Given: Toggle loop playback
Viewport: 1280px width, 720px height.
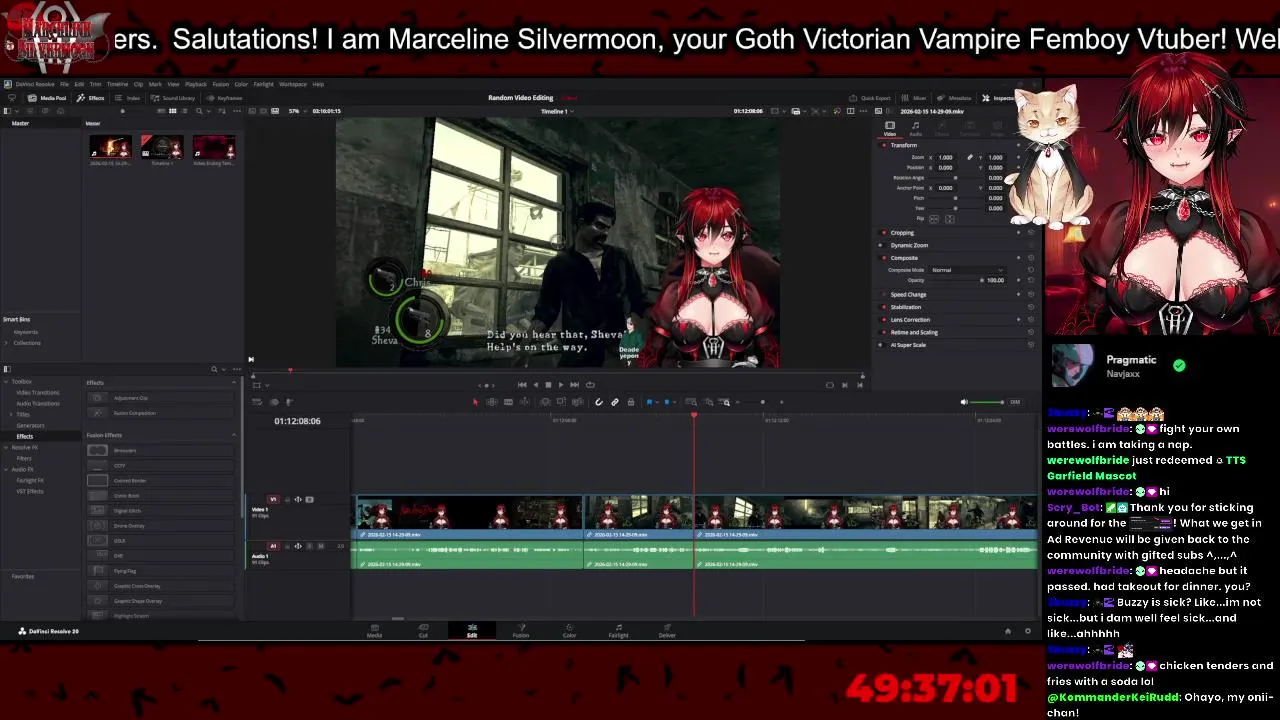Looking at the screenshot, I should coord(590,385).
